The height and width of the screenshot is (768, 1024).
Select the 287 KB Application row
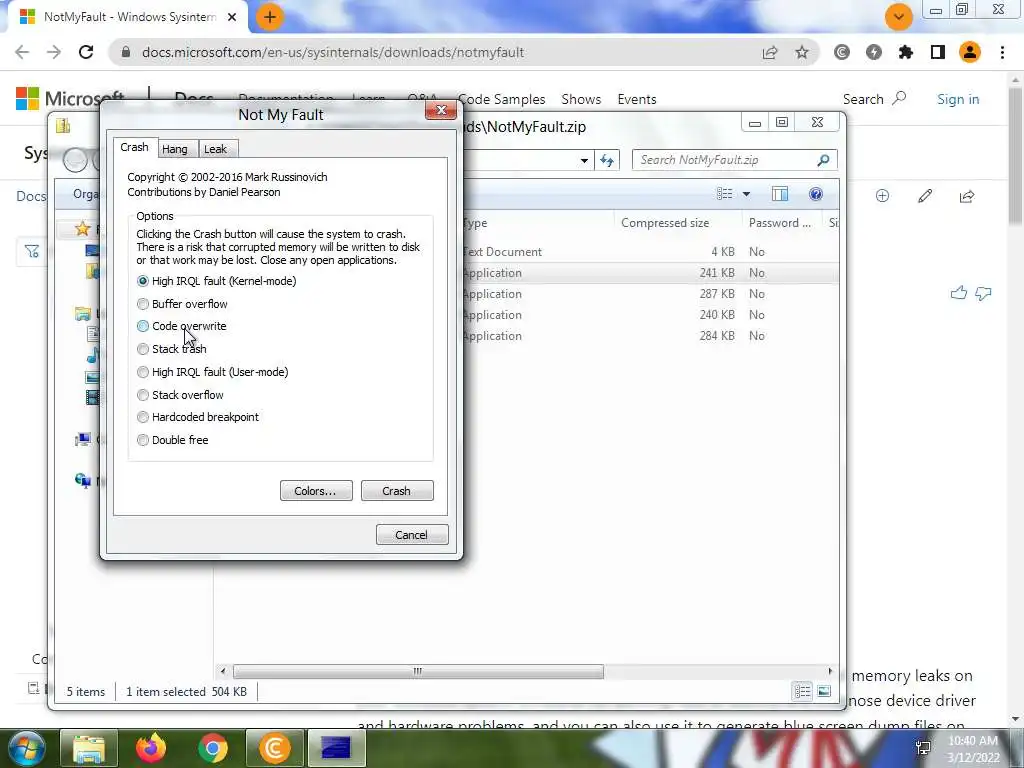[x=650, y=294]
